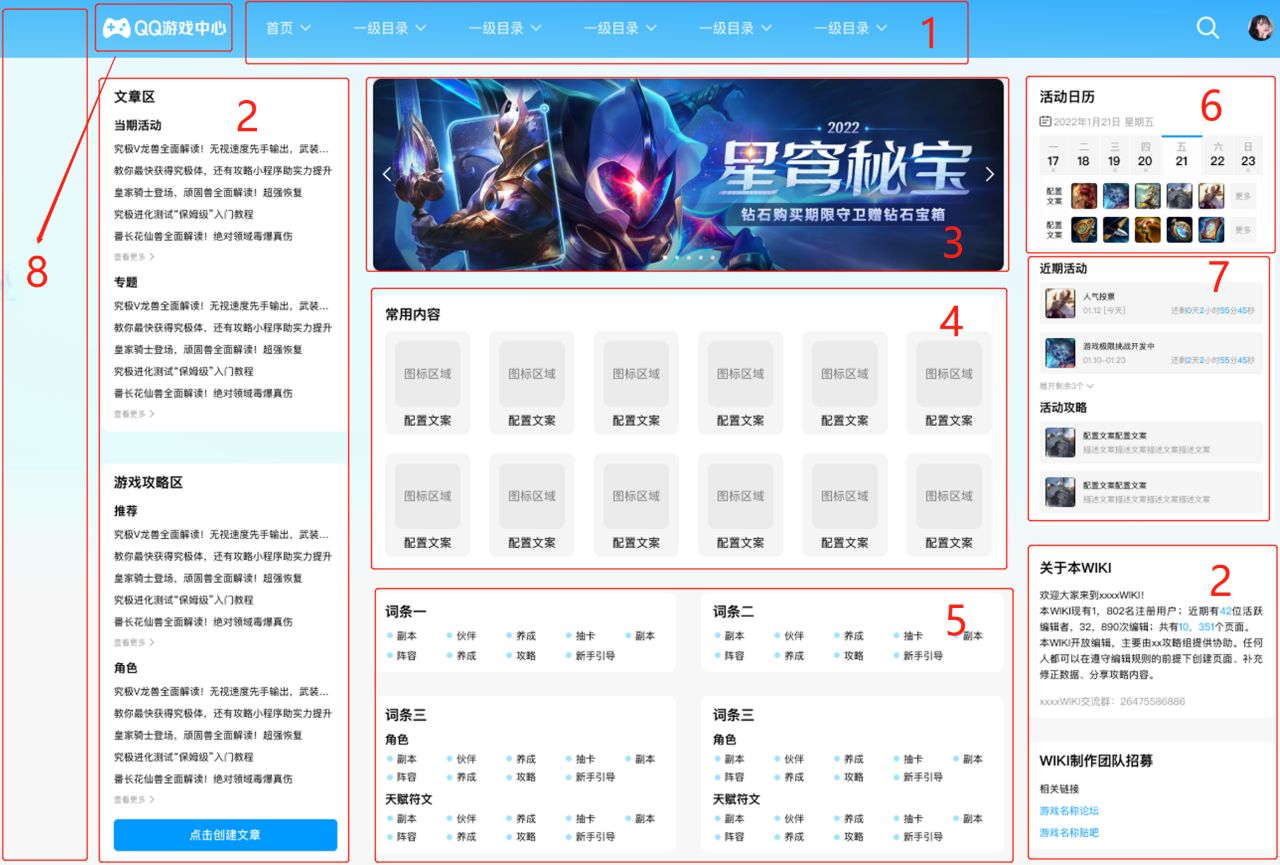This screenshot has height=865, width=1280.
Task: Open 阵容 tag under 词条一
Action: pyautogui.click(x=407, y=656)
